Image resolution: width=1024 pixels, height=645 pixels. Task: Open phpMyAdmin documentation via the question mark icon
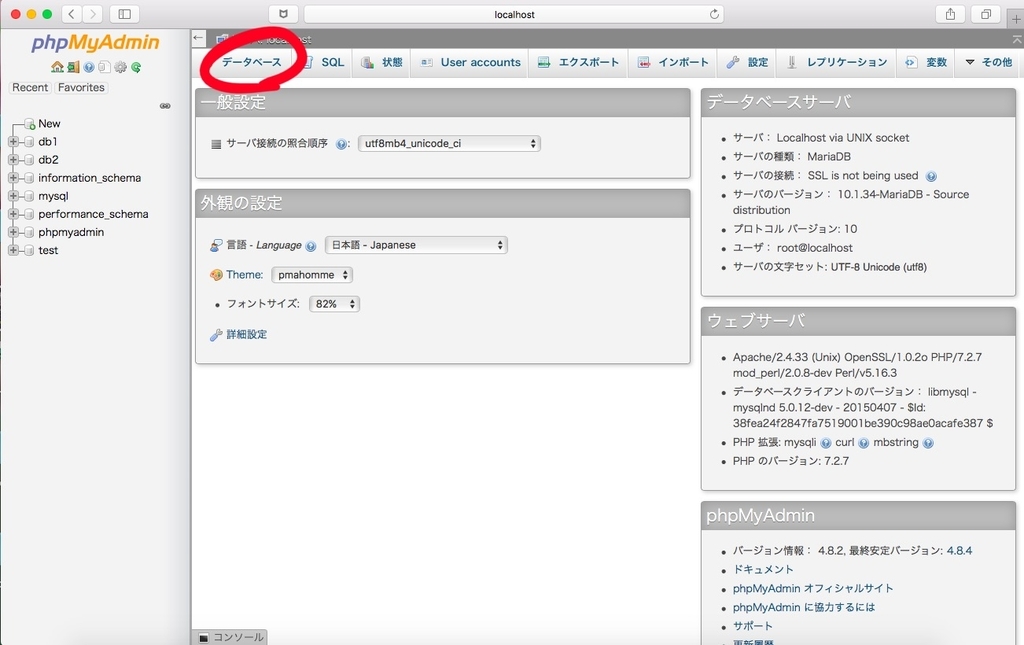88,67
